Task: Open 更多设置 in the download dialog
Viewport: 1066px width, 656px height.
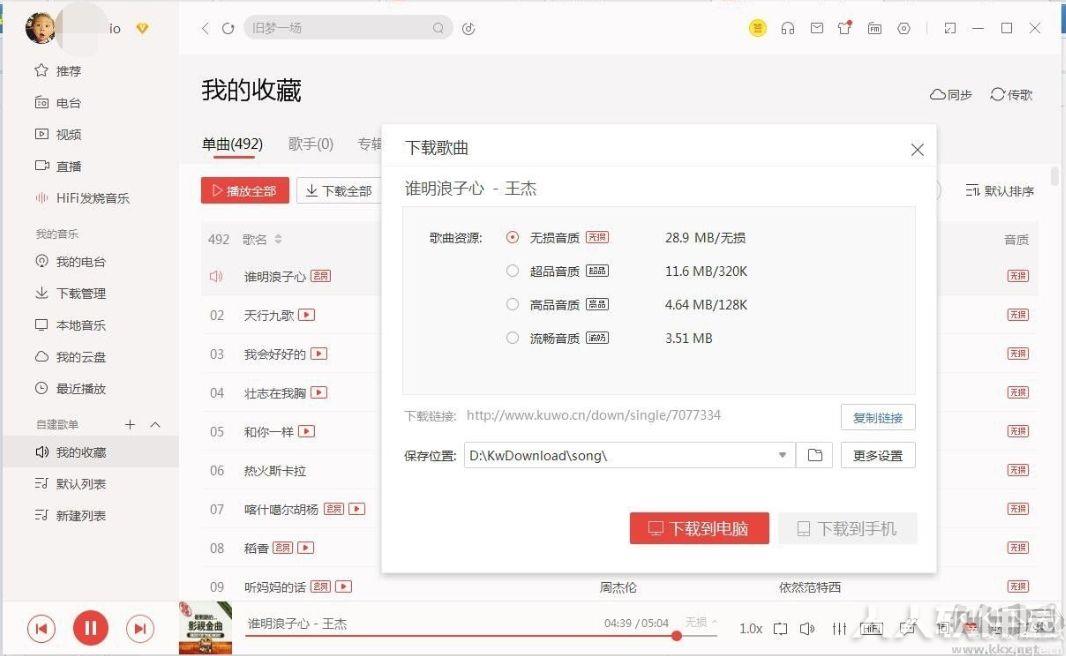Action: [x=878, y=455]
